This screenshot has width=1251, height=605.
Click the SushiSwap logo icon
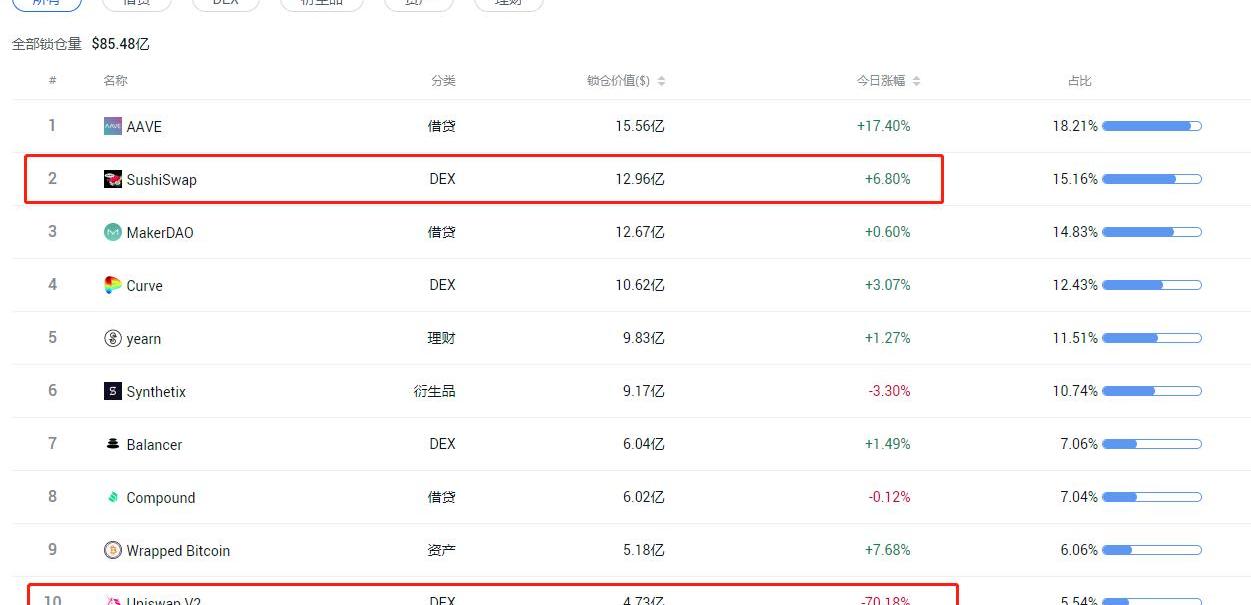(x=112, y=179)
